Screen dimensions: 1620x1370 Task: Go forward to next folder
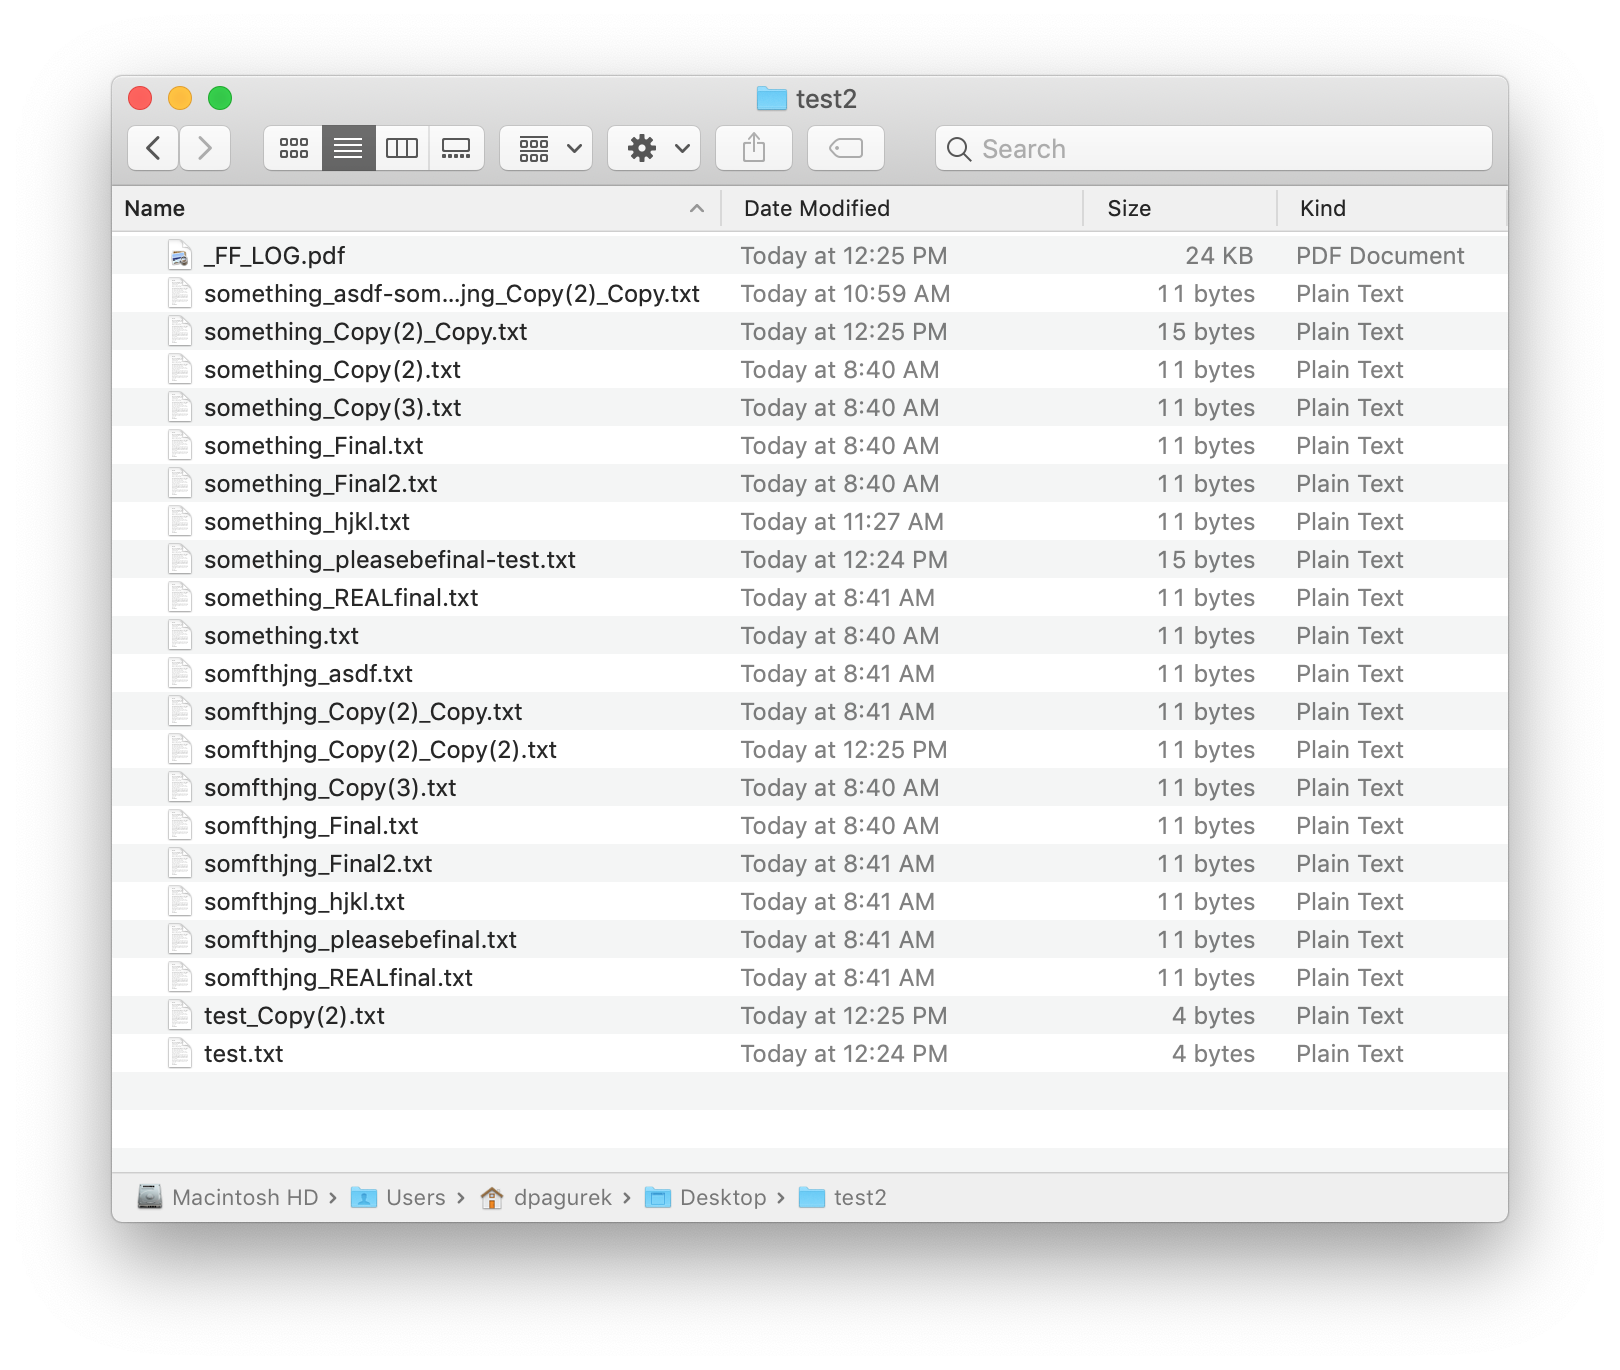click(x=205, y=148)
